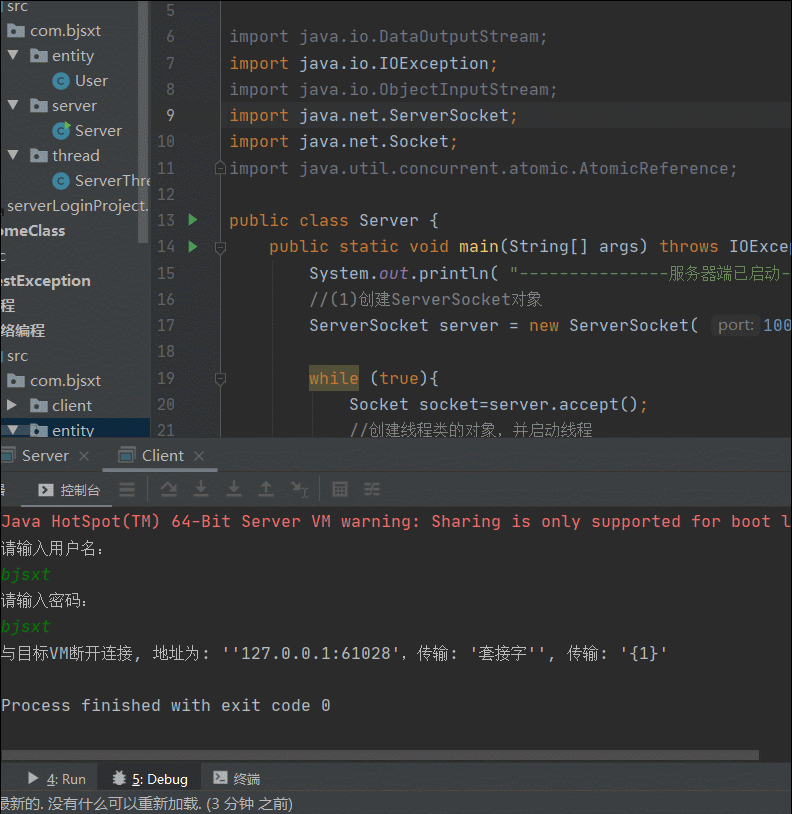792x814 pixels.
Task: Click the window icon on Client session tab
Action: pyautogui.click(x=126, y=455)
